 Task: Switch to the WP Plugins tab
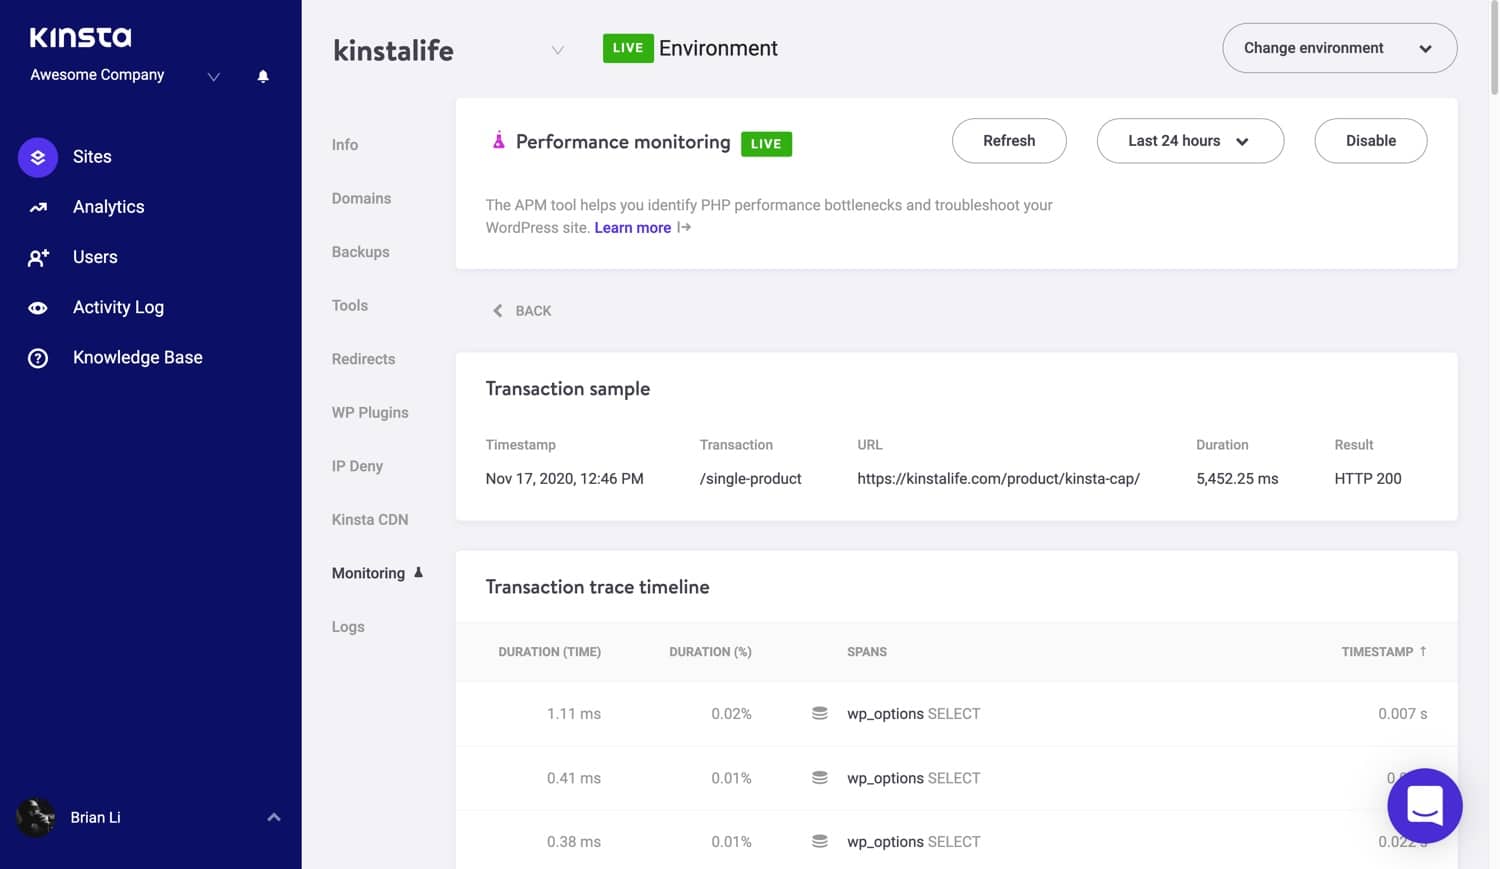click(x=370, y=412)
